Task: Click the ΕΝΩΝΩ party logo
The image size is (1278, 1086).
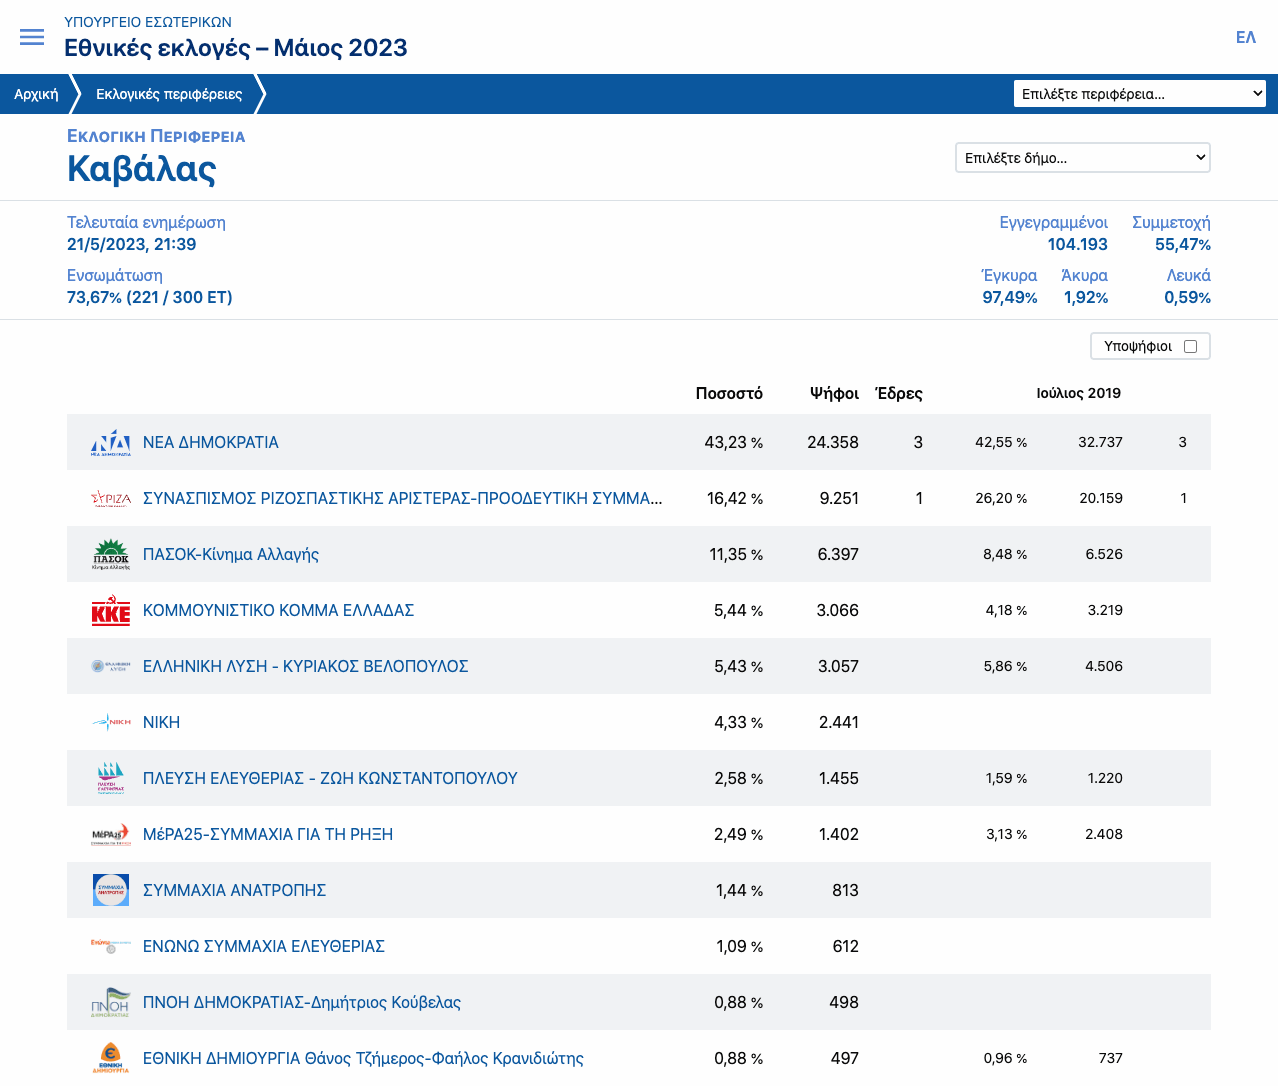Action: [x=111, y=946]
